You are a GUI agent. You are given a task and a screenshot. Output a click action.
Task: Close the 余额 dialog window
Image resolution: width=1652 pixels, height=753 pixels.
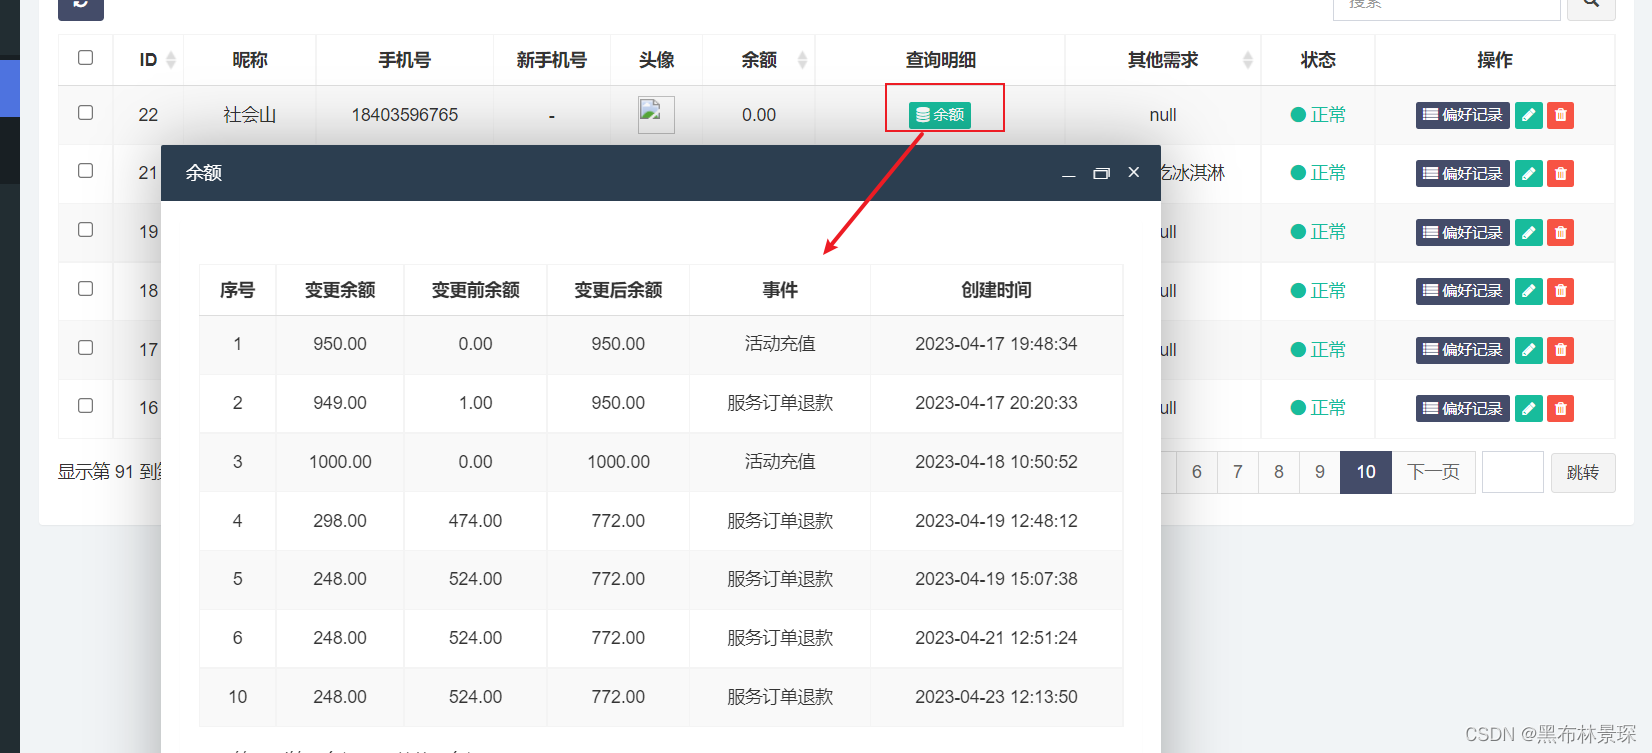click(x=1134, y=172)
